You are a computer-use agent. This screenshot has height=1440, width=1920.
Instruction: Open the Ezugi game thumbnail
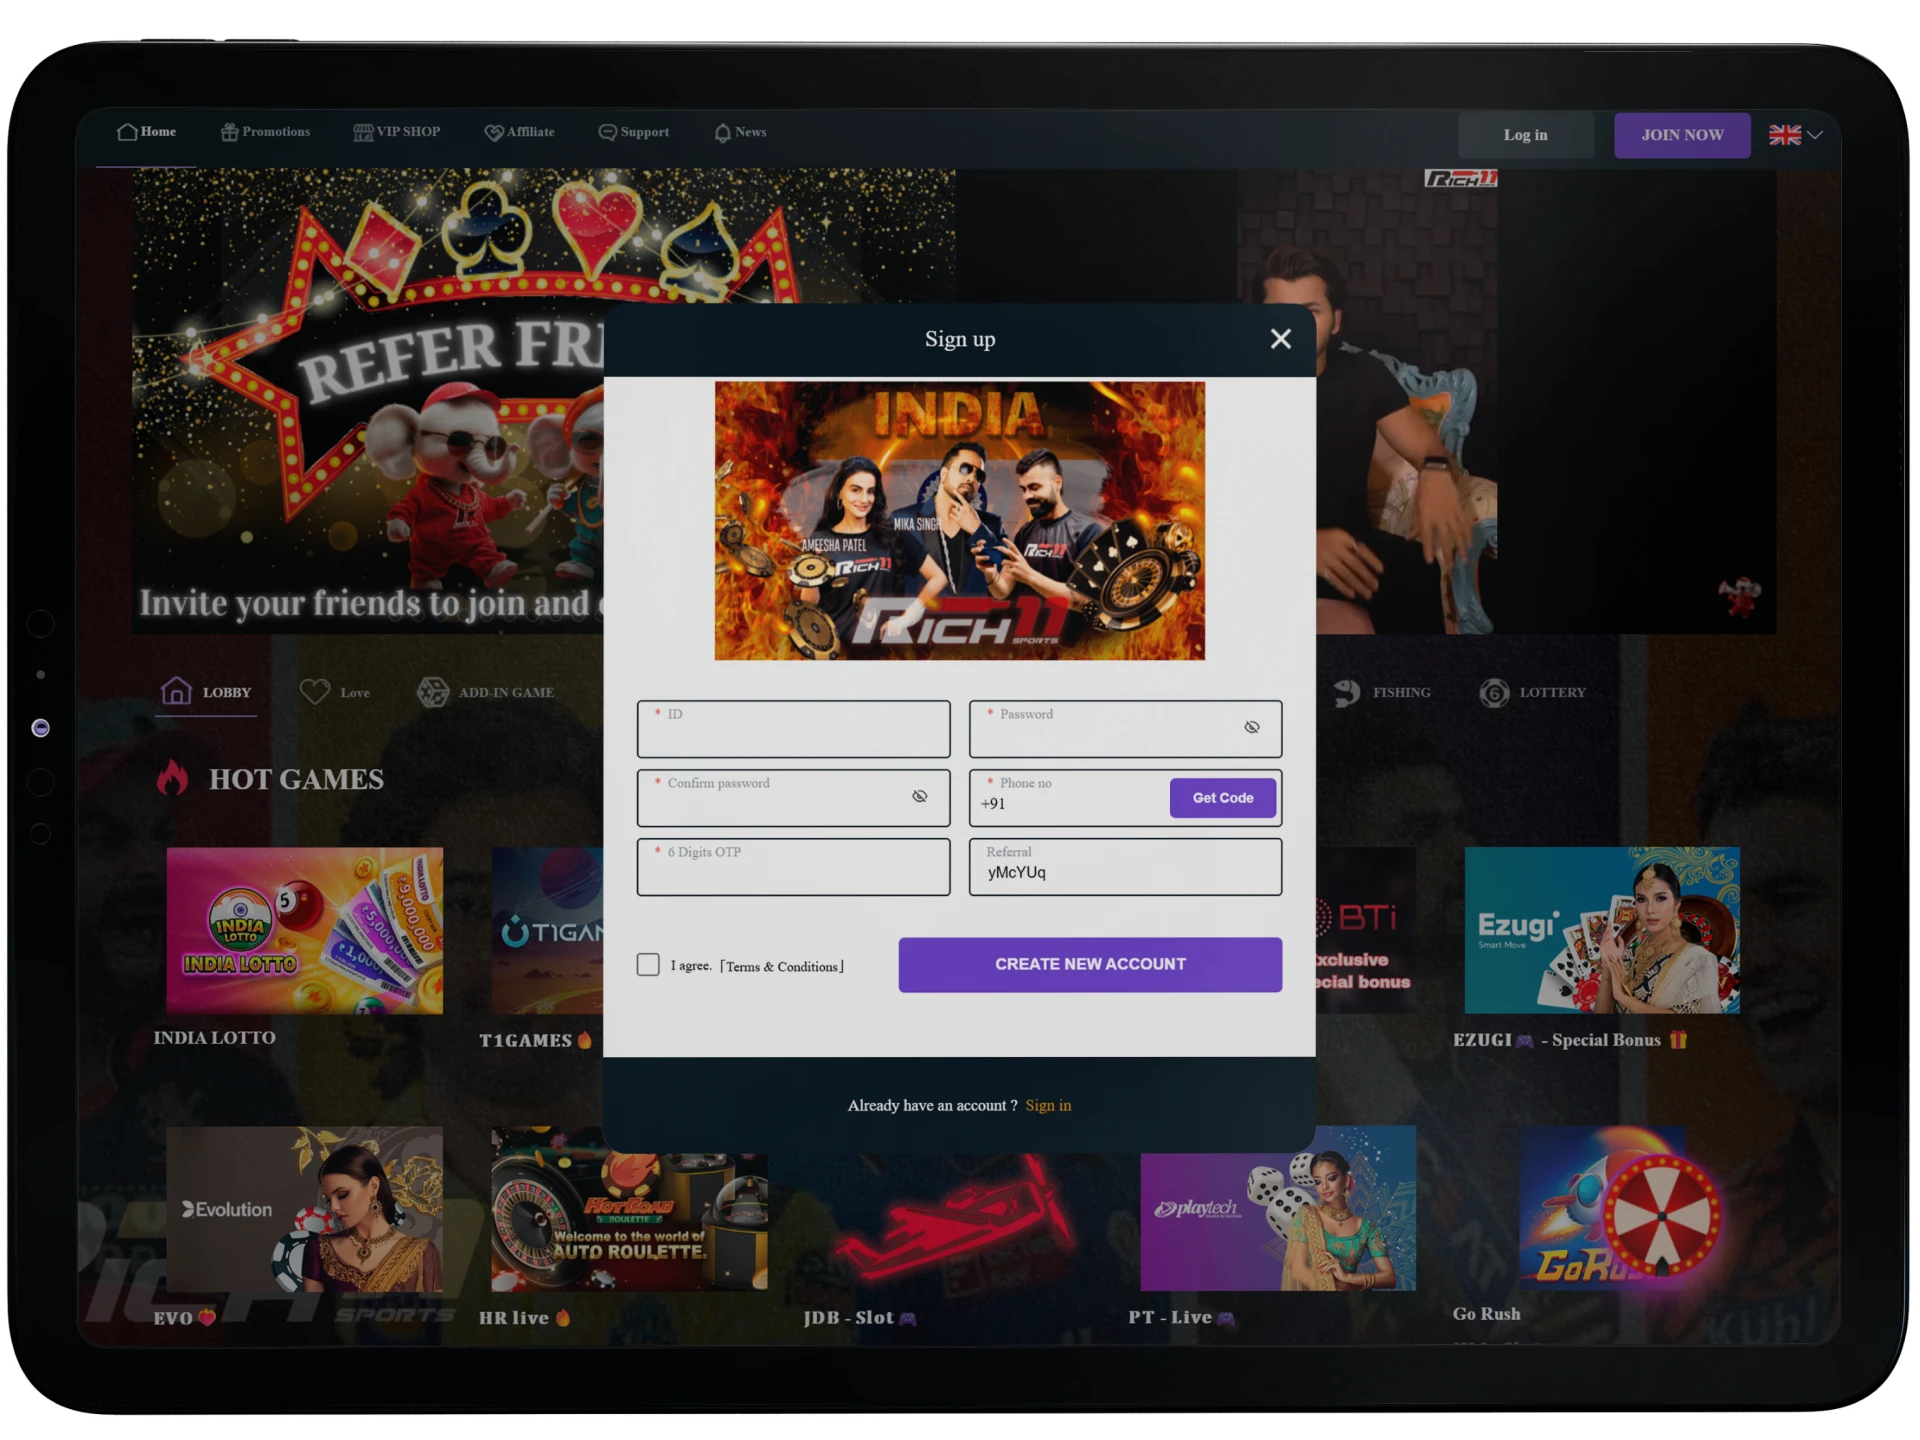(x=1602, y=931)
